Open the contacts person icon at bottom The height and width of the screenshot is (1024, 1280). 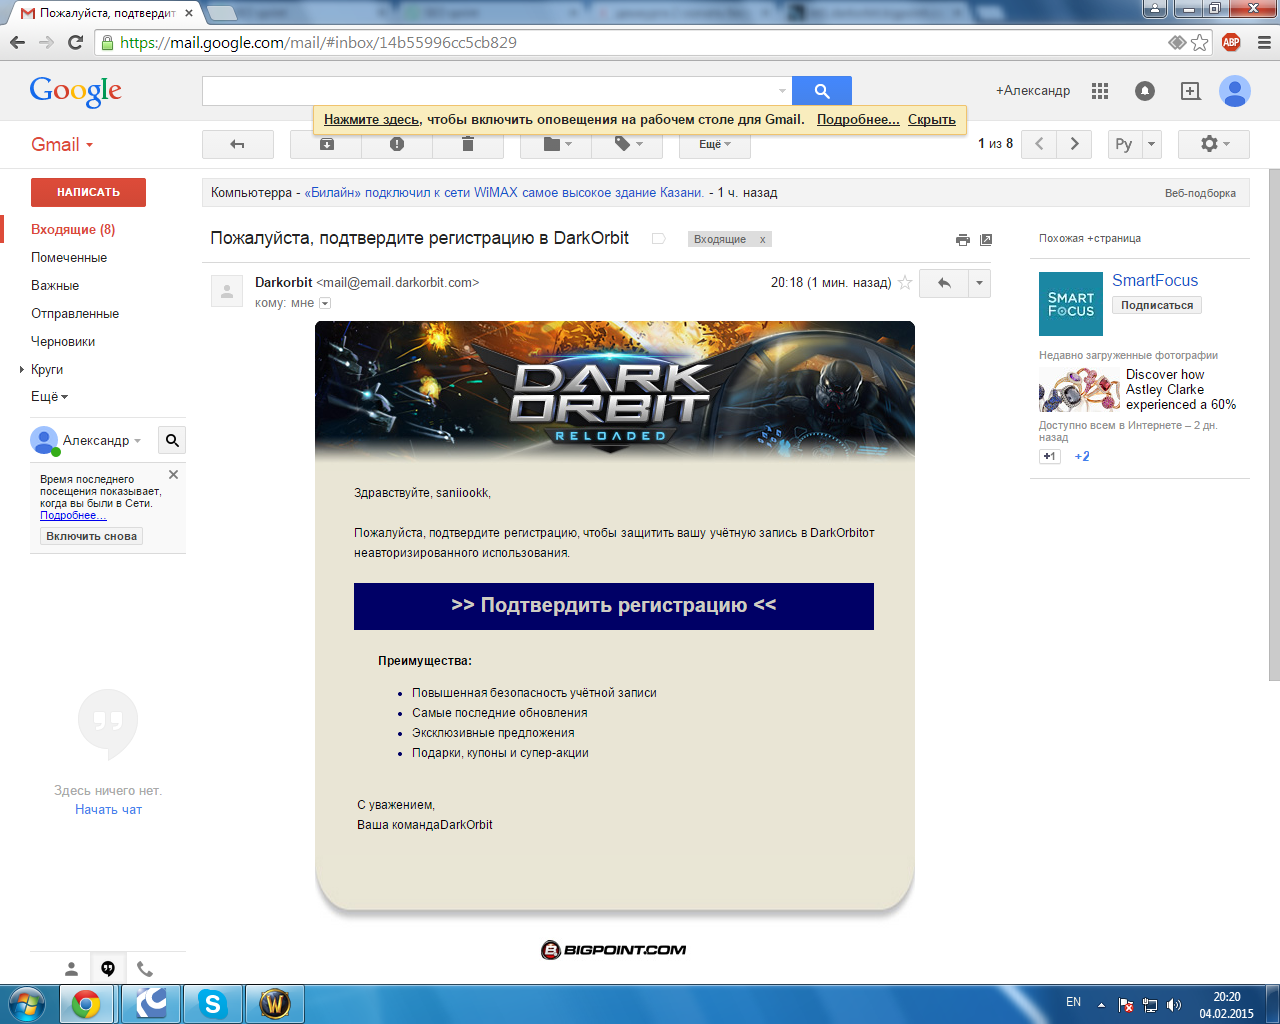pos(71,969)
